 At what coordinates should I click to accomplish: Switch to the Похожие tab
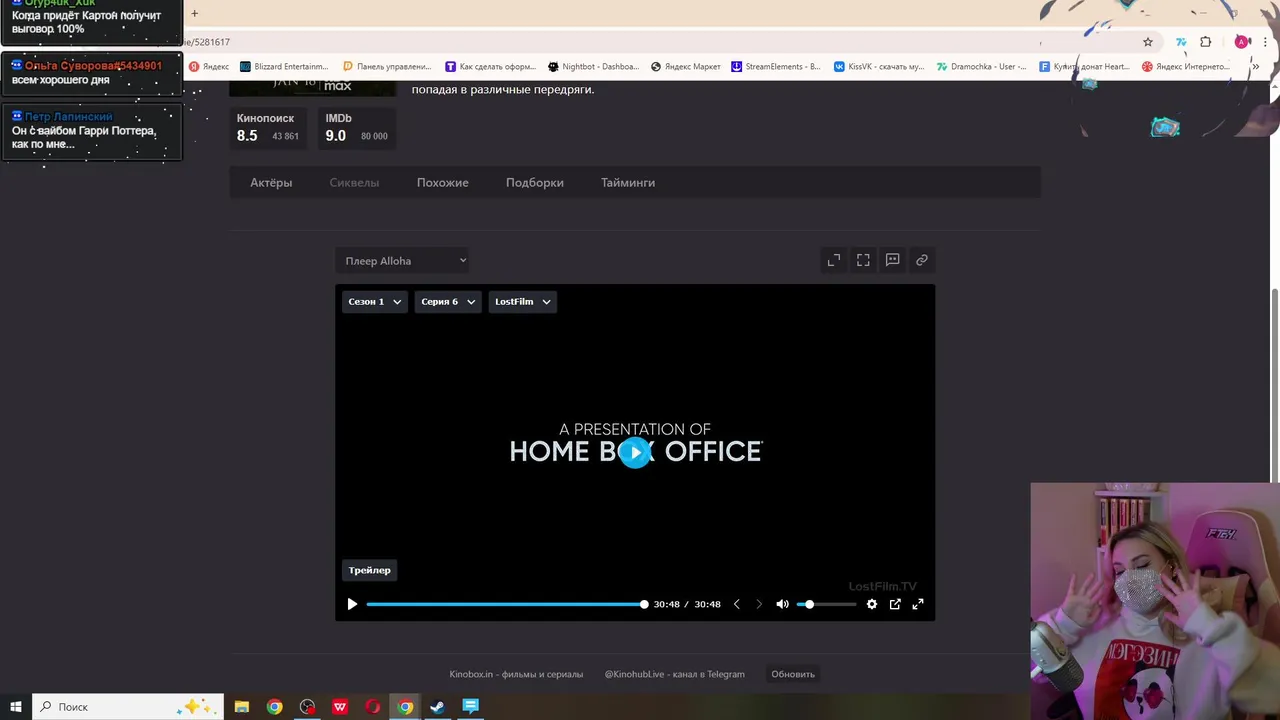point(443,183)
